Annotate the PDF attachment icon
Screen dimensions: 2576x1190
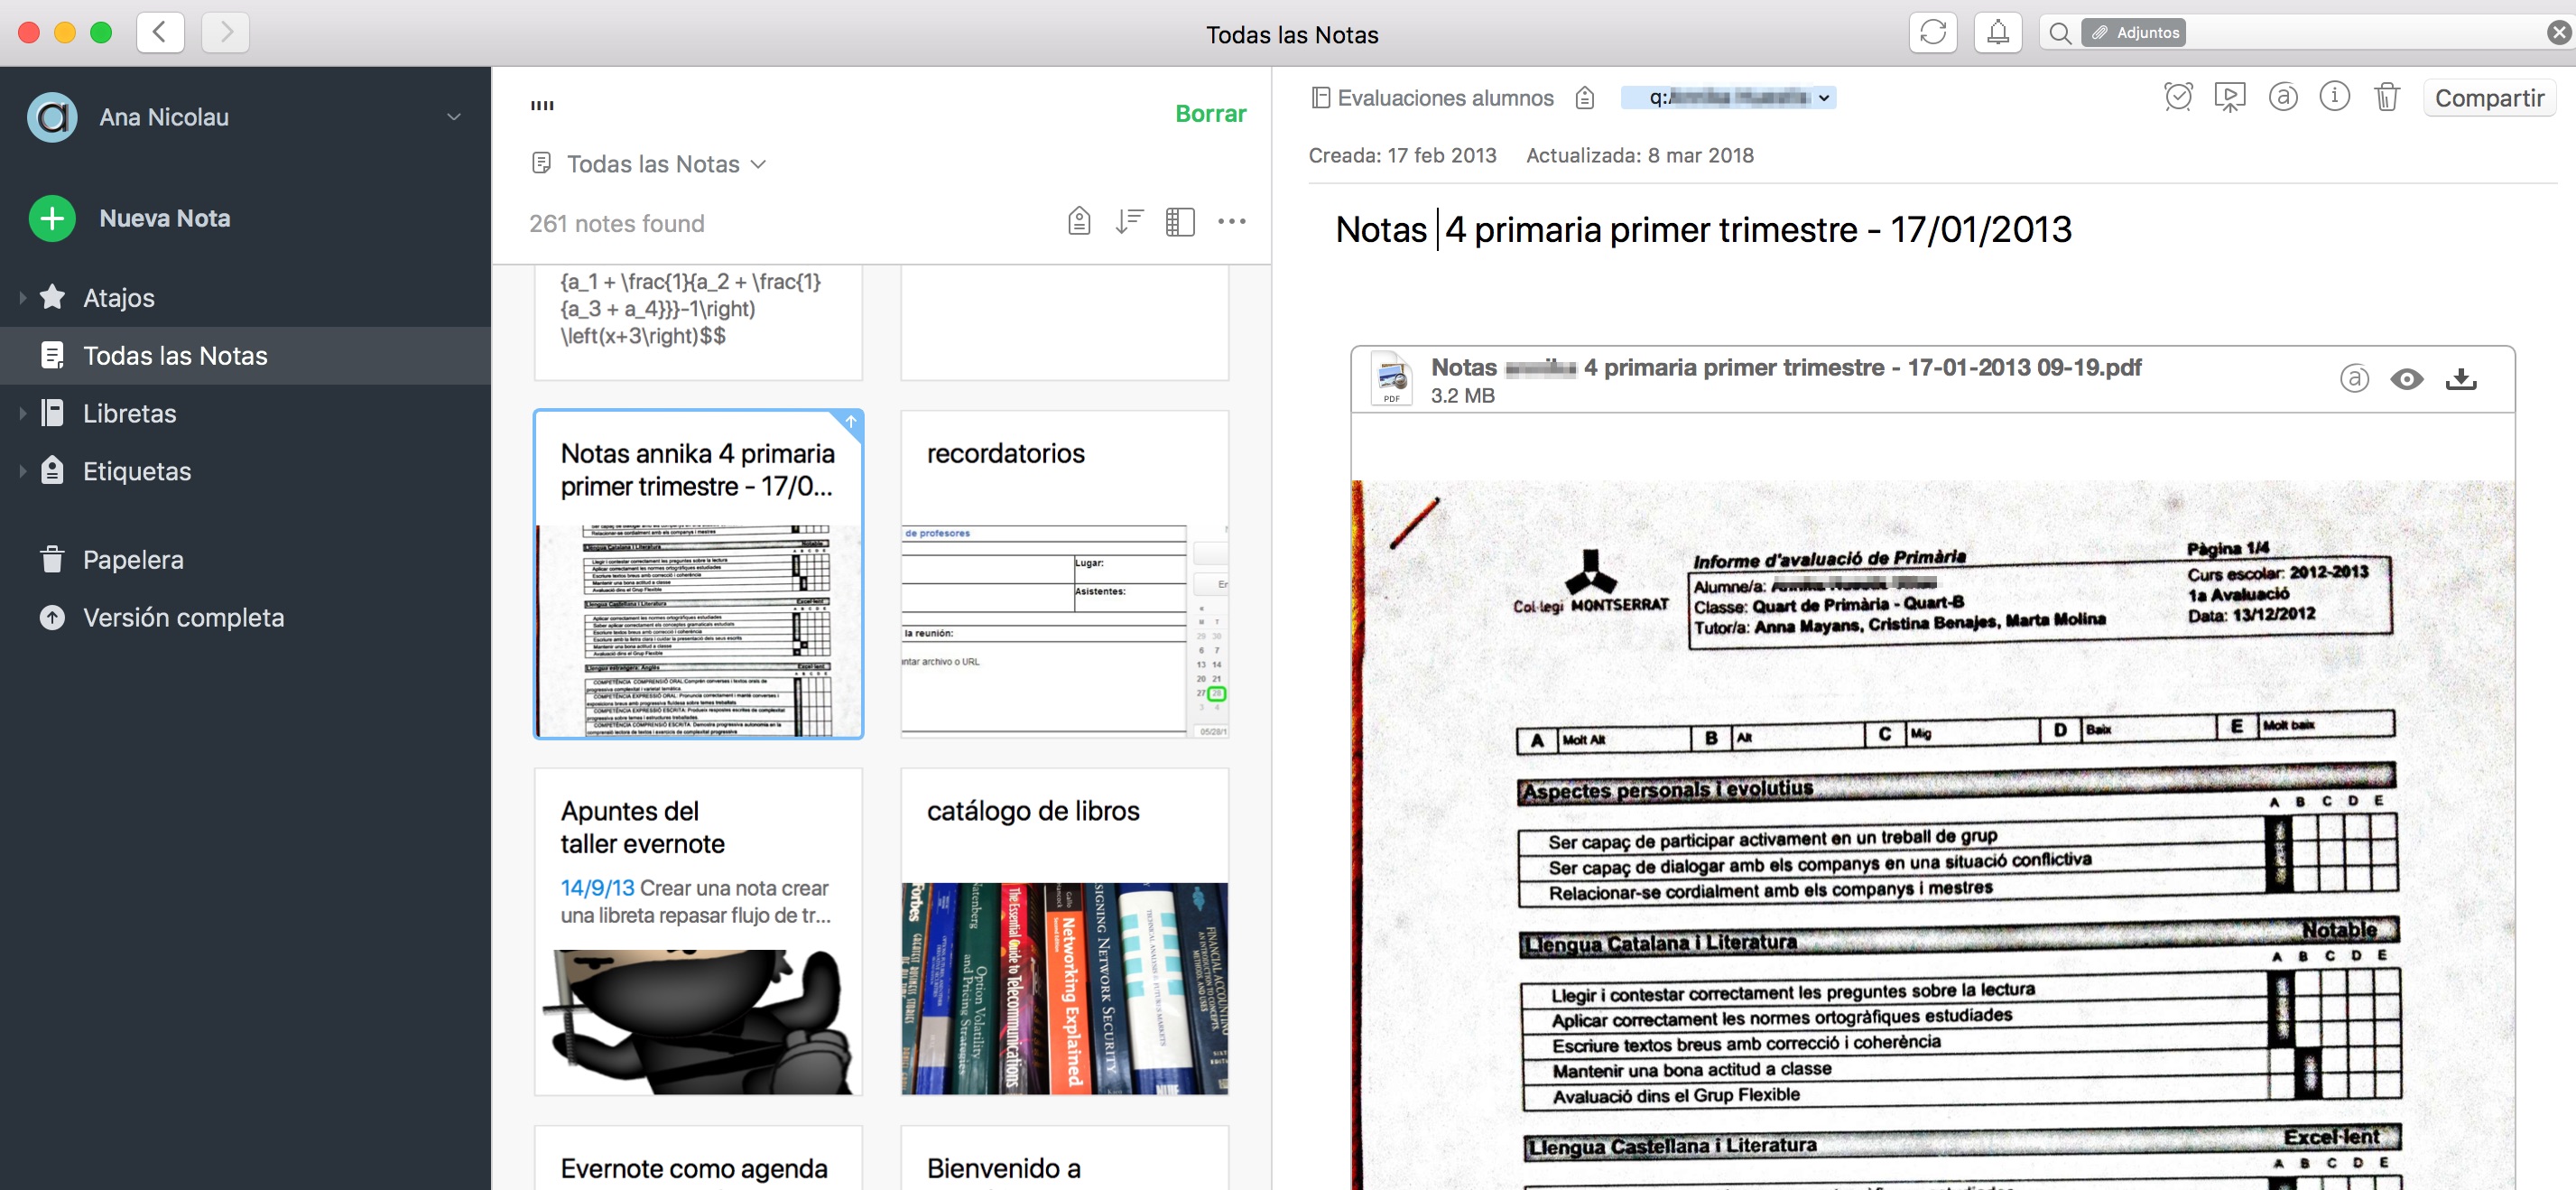click(x=2354, y=378)
